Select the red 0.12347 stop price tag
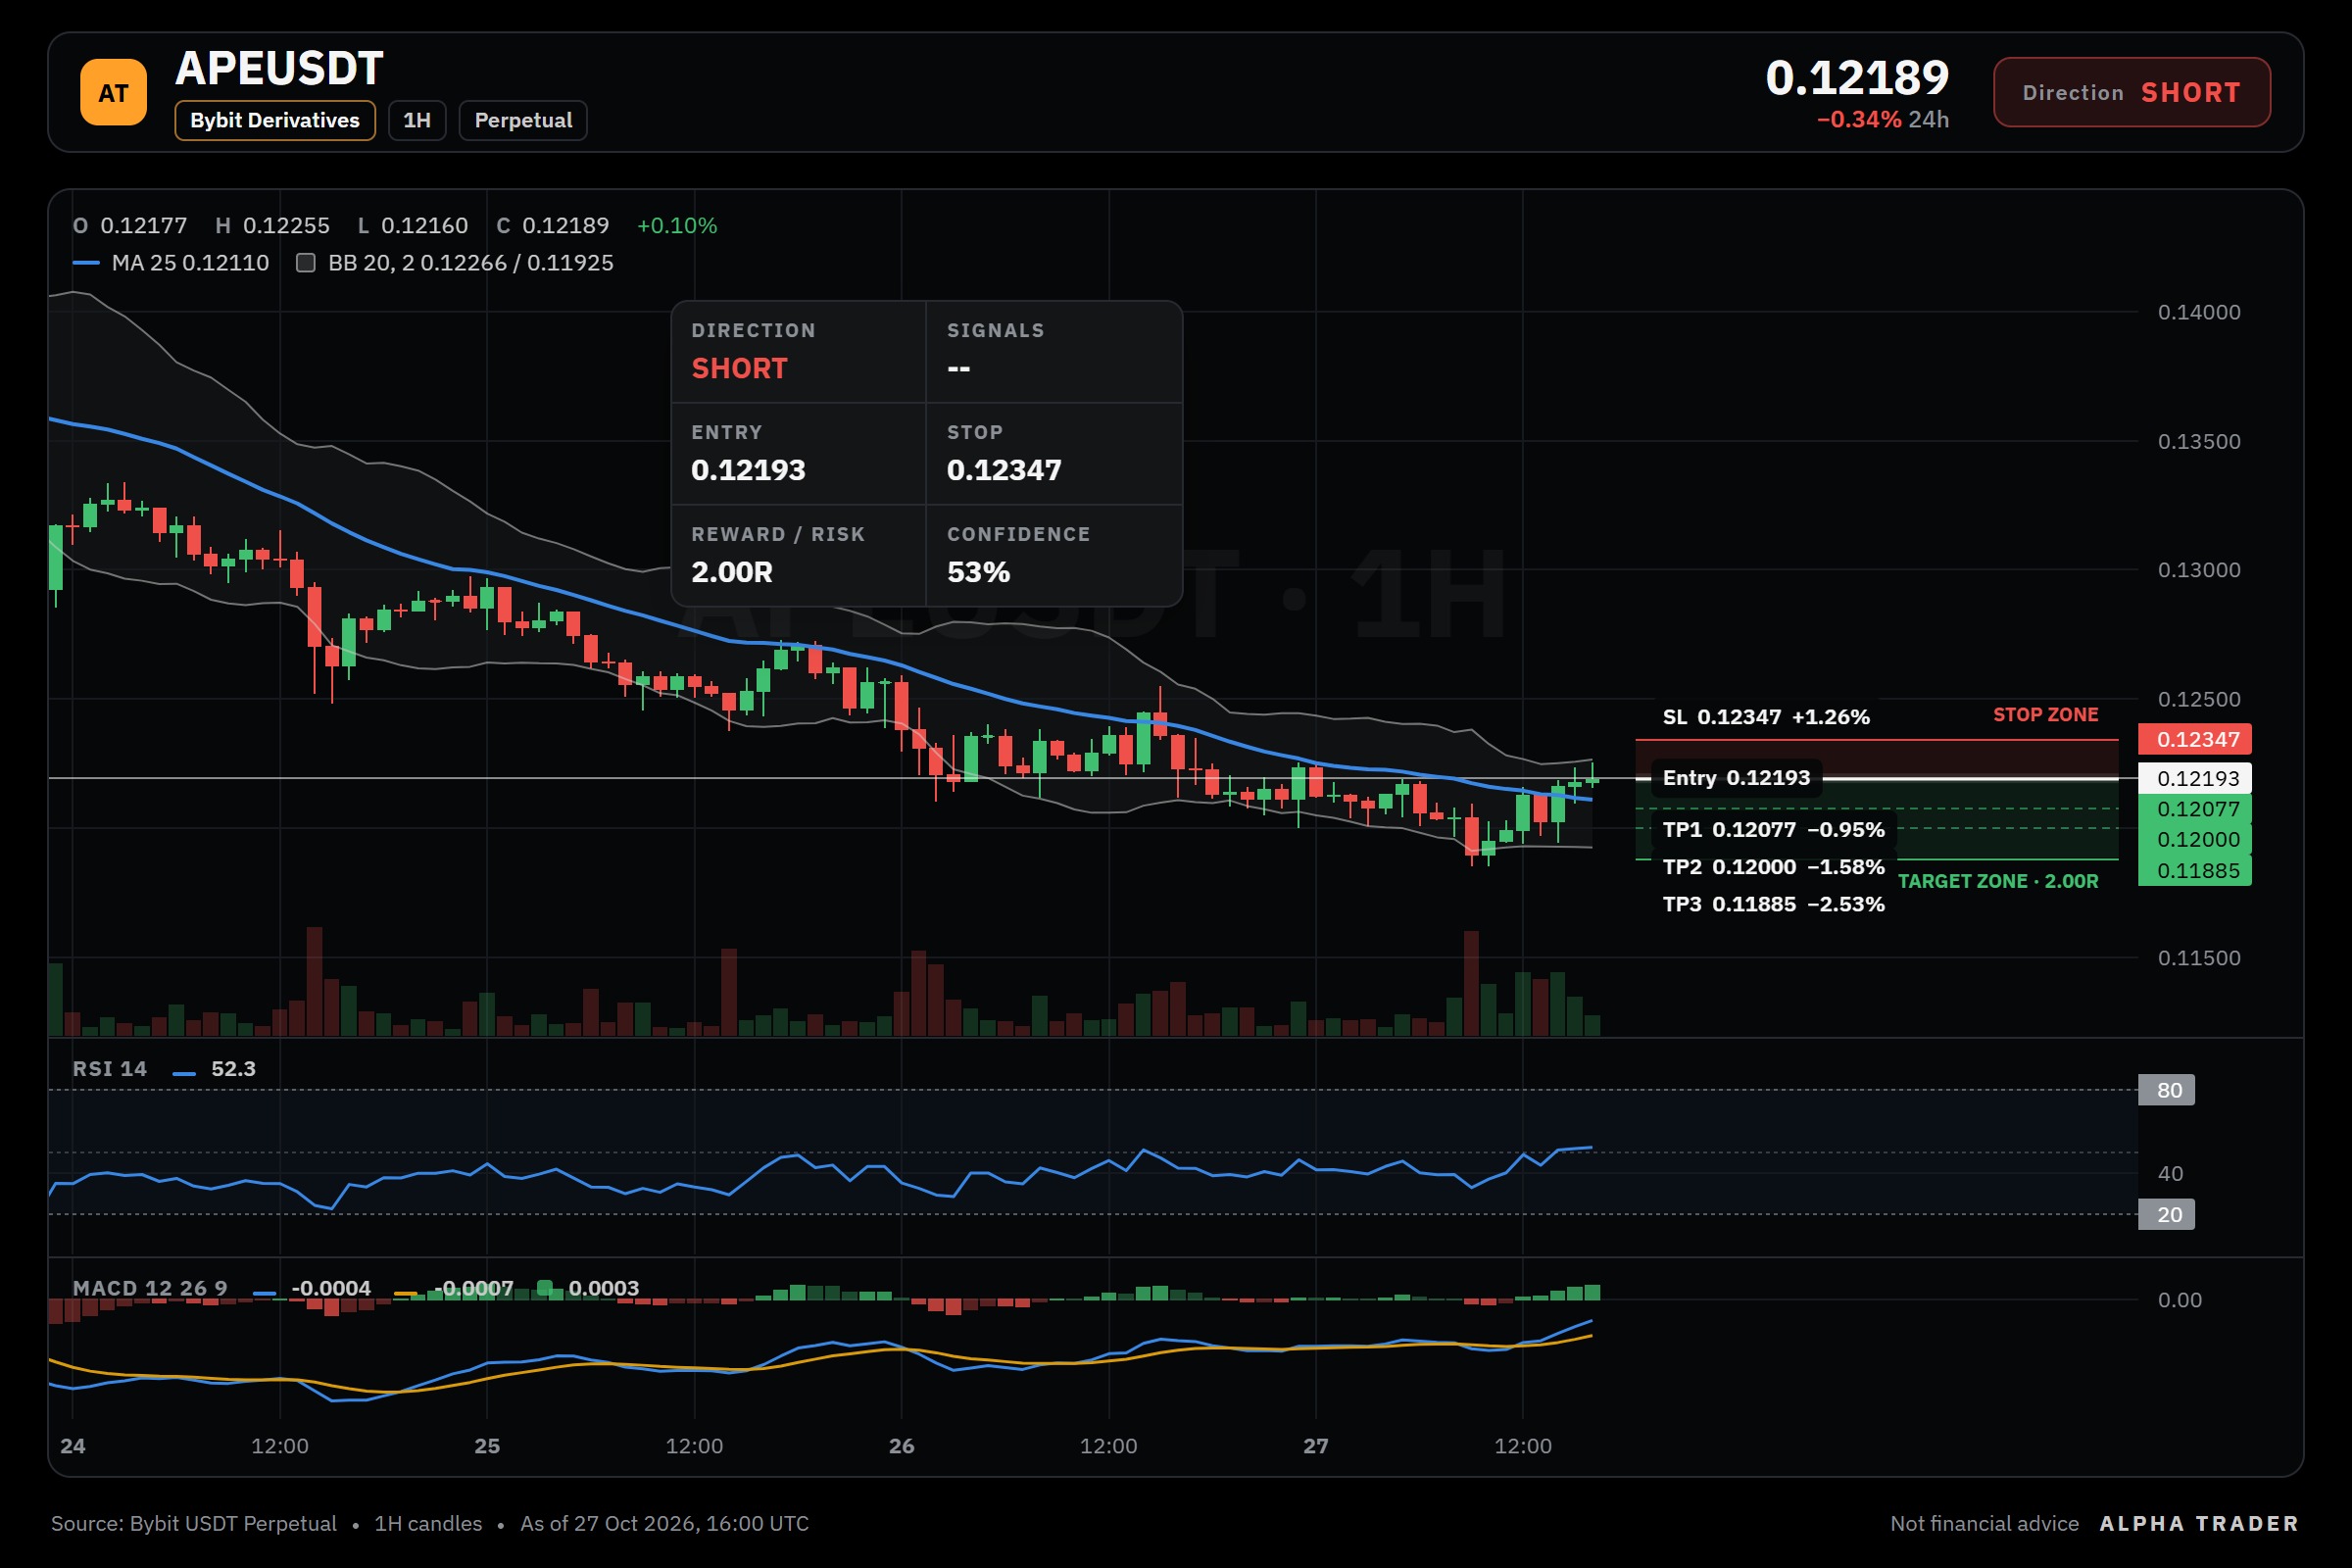The height and width of the screenshot is (1568, 2352). 2195,739
